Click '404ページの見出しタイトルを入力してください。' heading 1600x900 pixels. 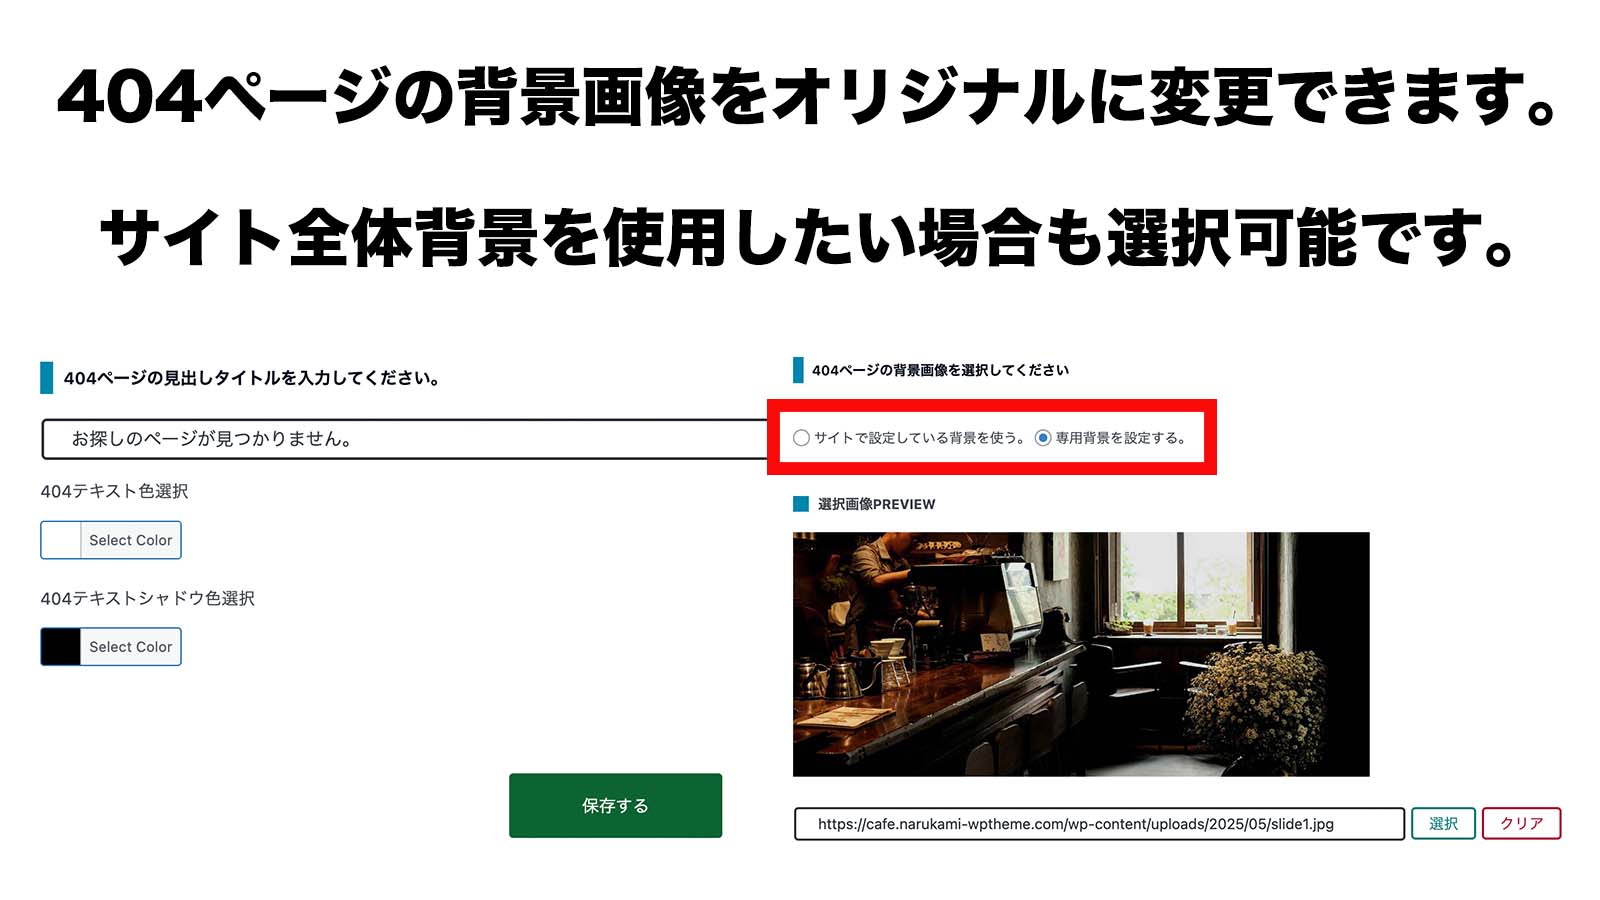[x=252, y=378]
